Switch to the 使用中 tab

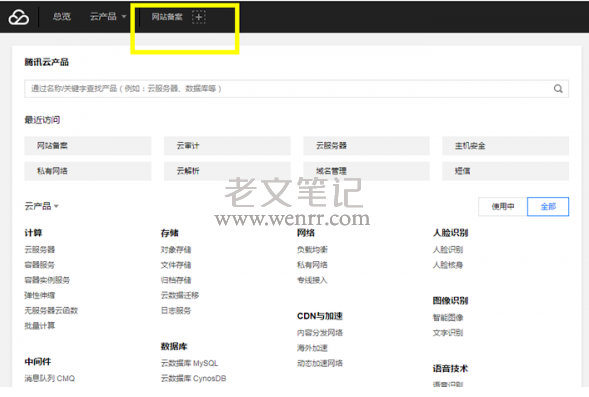click(503, 207)
